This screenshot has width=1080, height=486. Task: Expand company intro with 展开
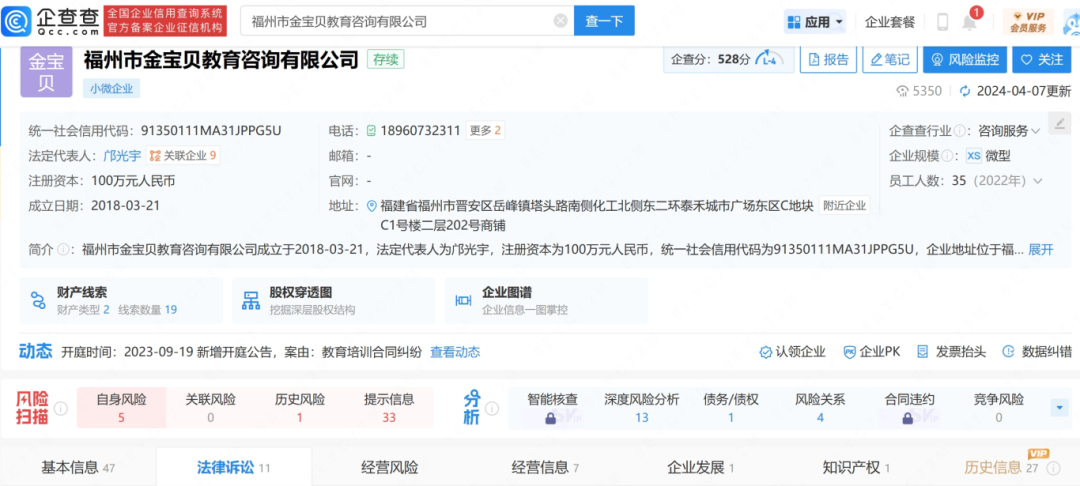coord(1041,250)
